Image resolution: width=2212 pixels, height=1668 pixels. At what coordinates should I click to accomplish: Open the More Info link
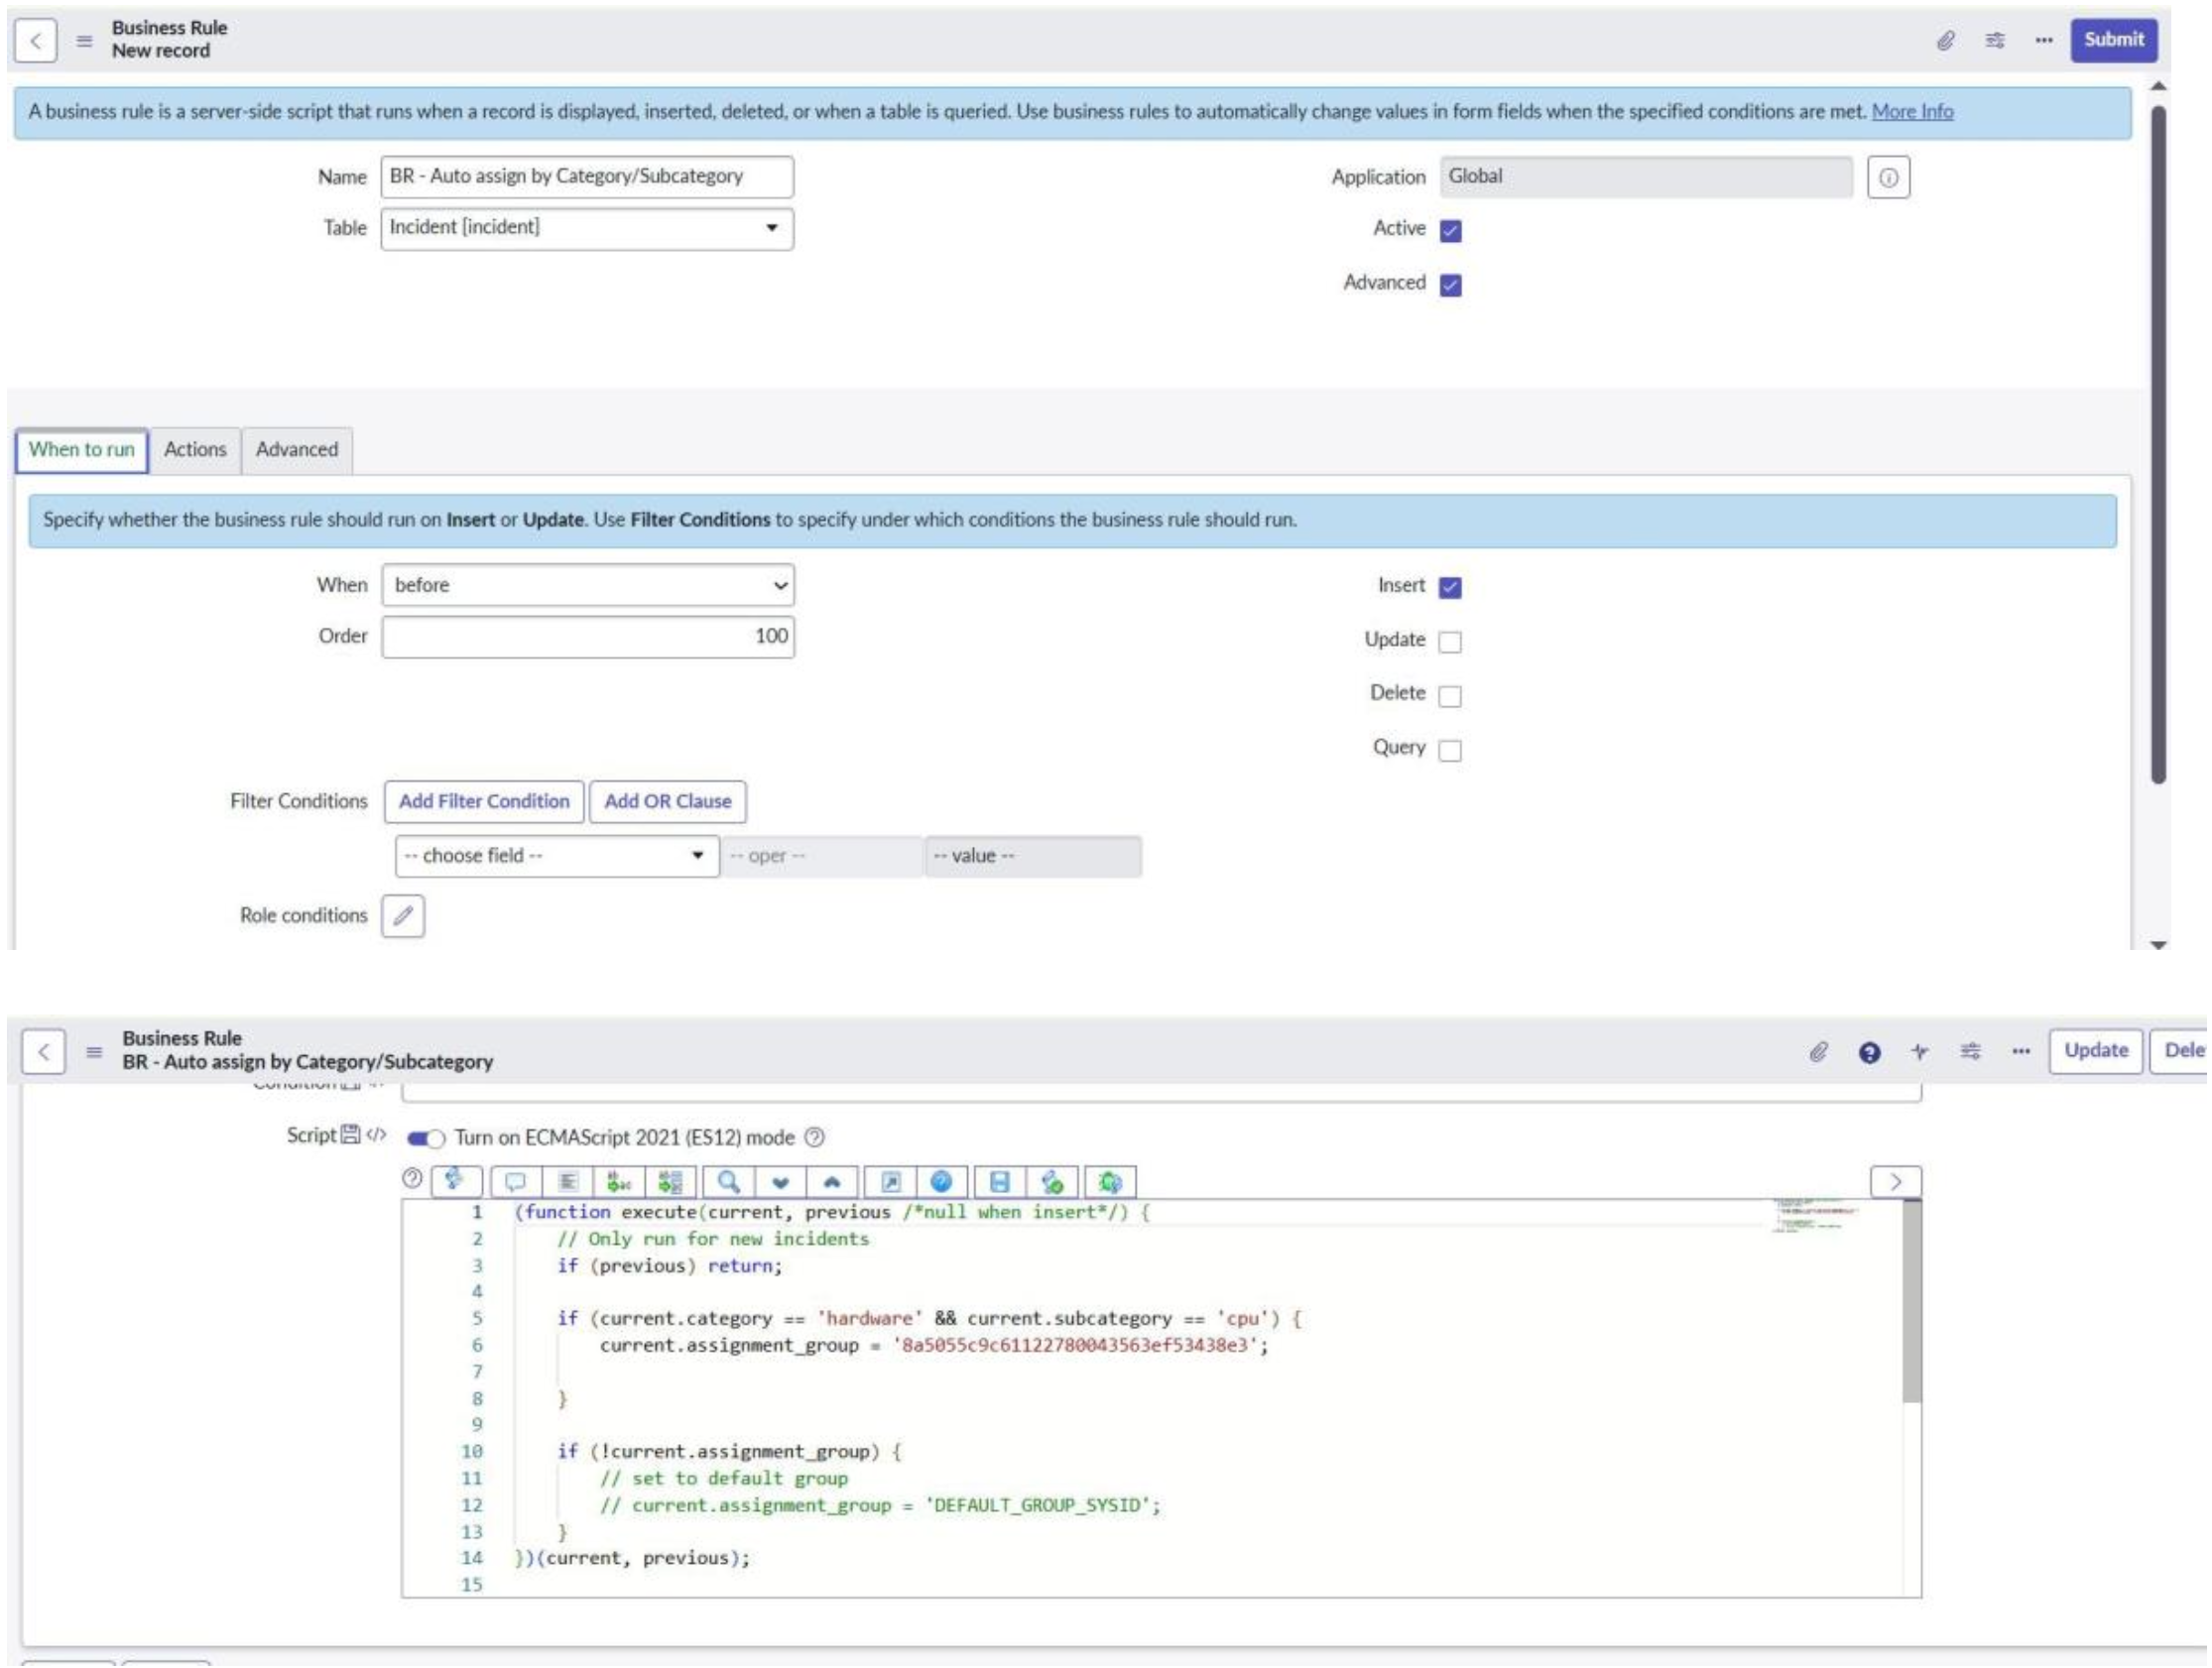tap(1914, 112)
